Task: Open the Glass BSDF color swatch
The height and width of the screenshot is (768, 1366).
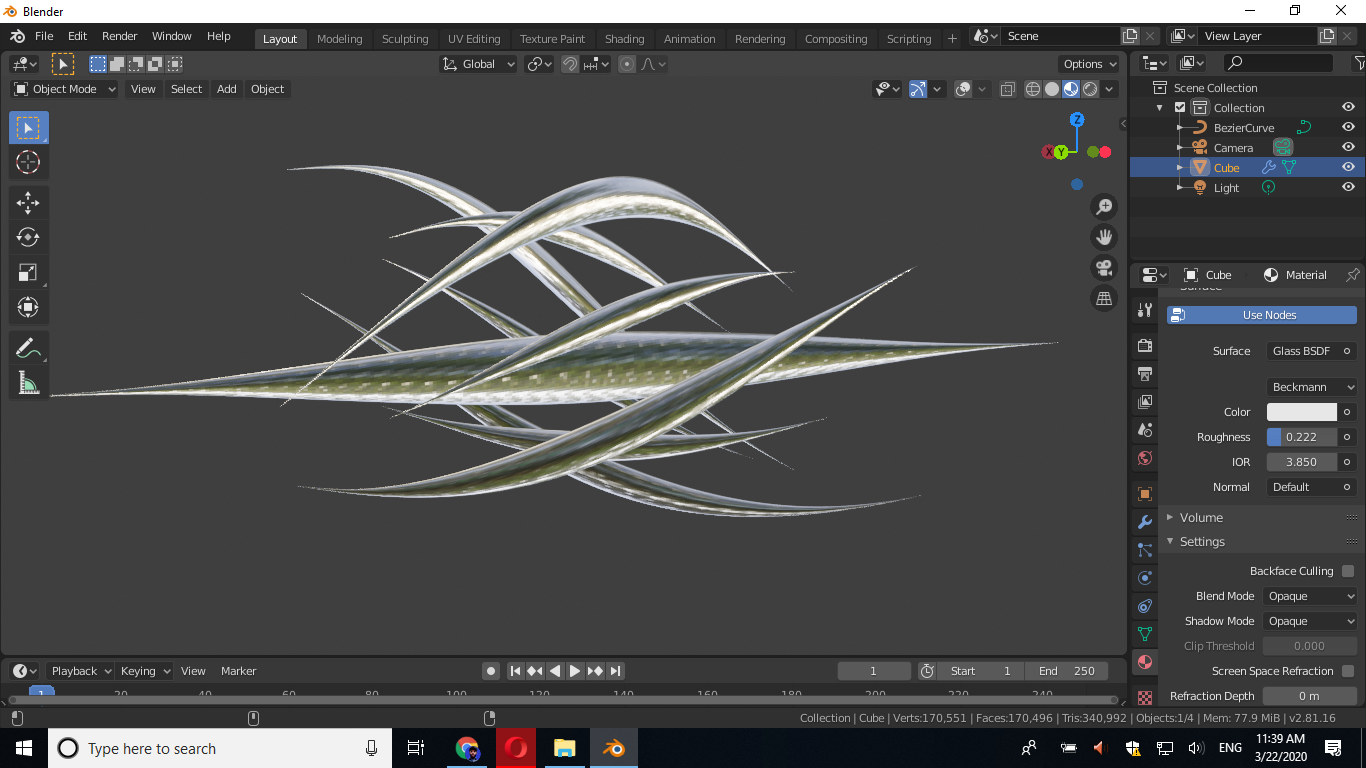Action: click(x=1301, y=411)
